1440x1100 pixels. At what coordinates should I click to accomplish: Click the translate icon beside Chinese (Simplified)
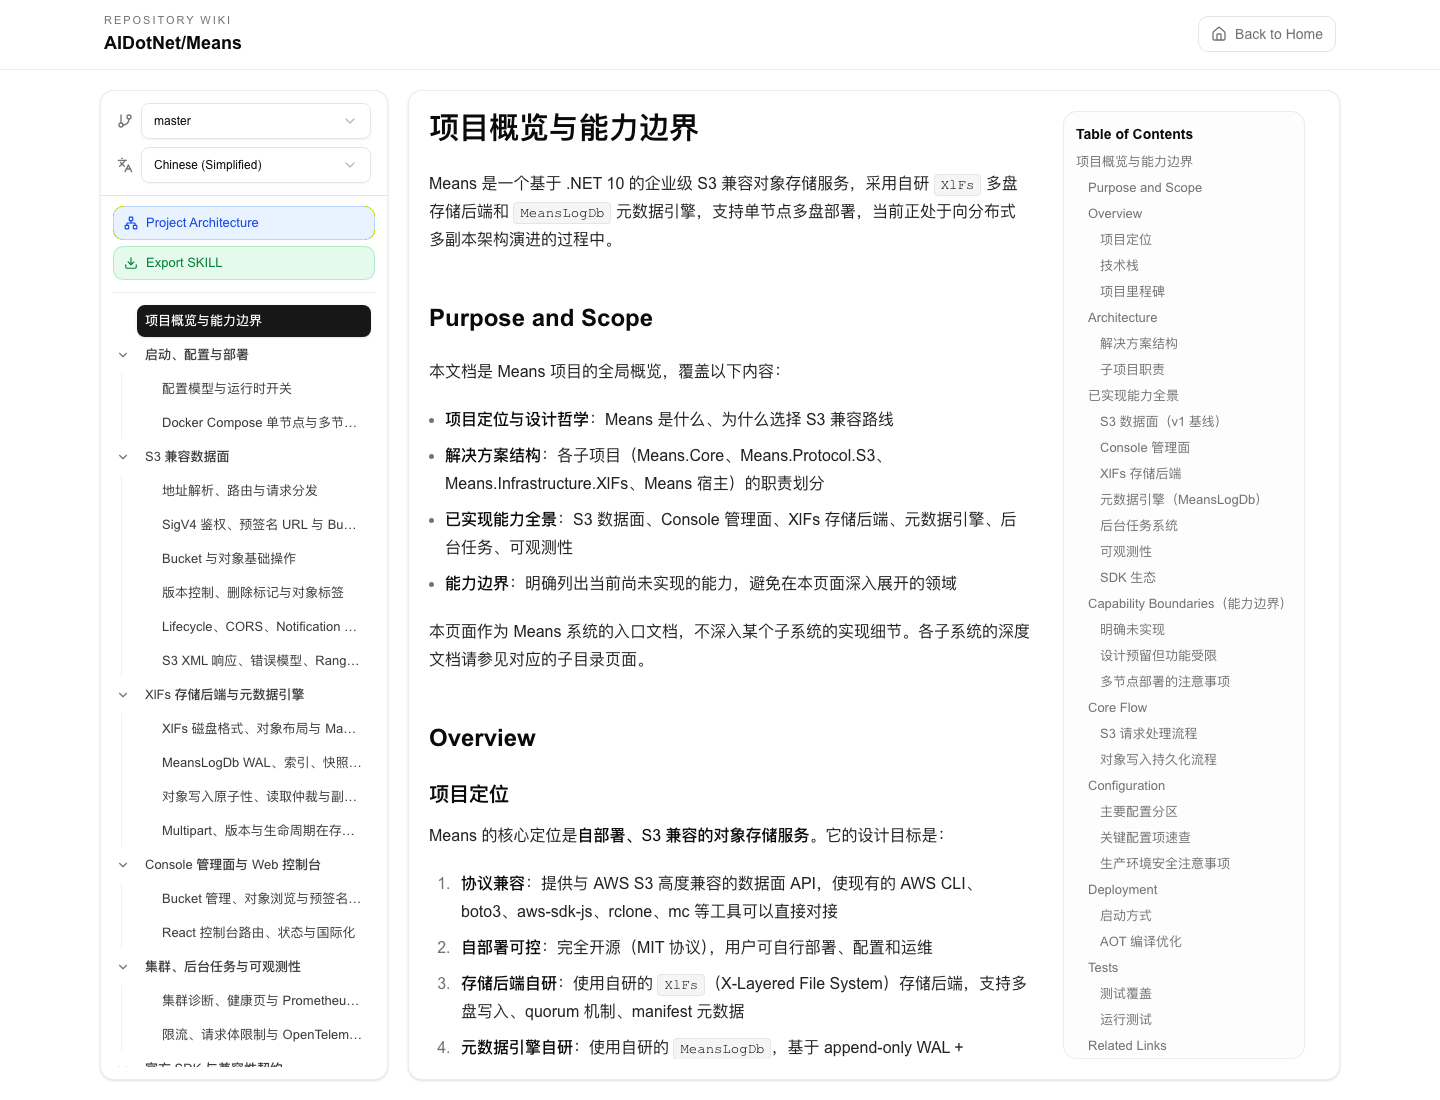[x=125, y=165]
